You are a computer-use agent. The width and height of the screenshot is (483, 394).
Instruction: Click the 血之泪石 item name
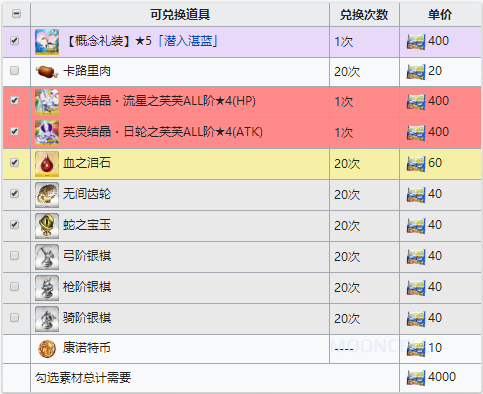pyautogui.click(x=87, y=163)
